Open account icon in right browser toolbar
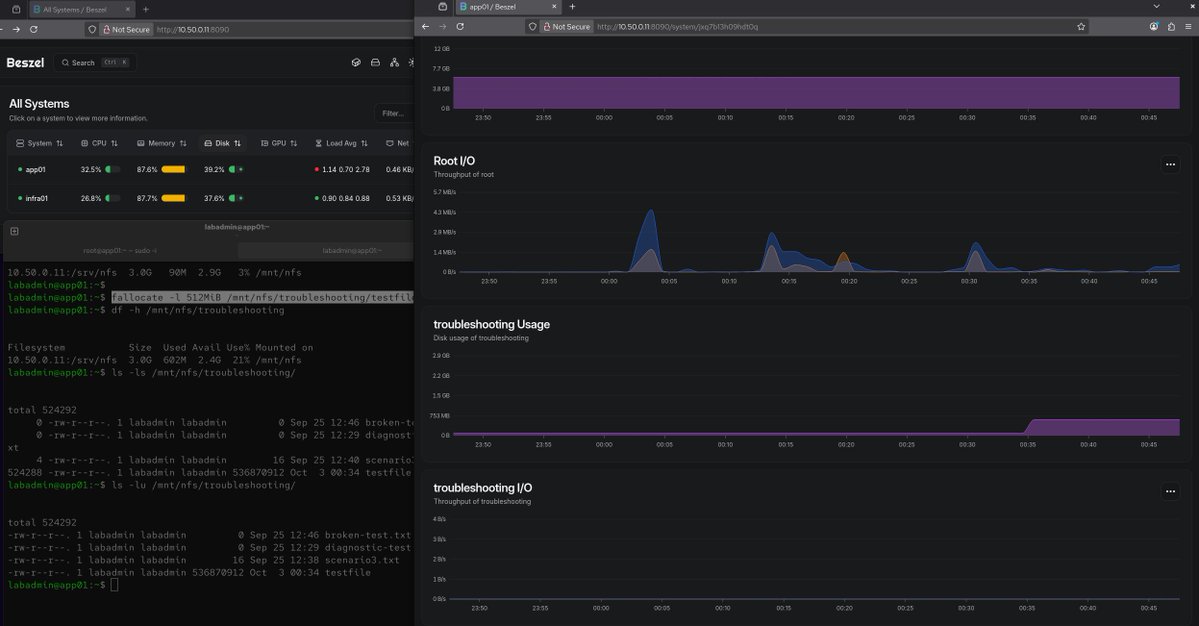The width and height of the screenshot is (1199, 626). [x=1154, y=26]
